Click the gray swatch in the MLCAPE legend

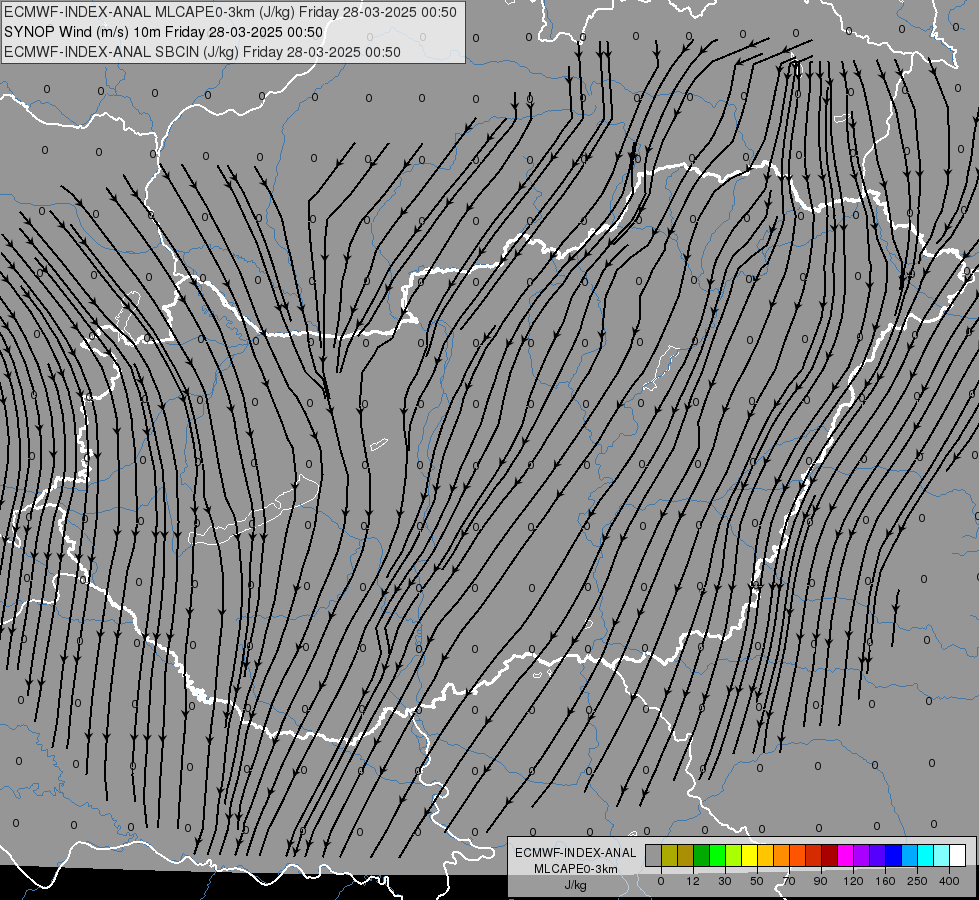click(x=654, y=855)
